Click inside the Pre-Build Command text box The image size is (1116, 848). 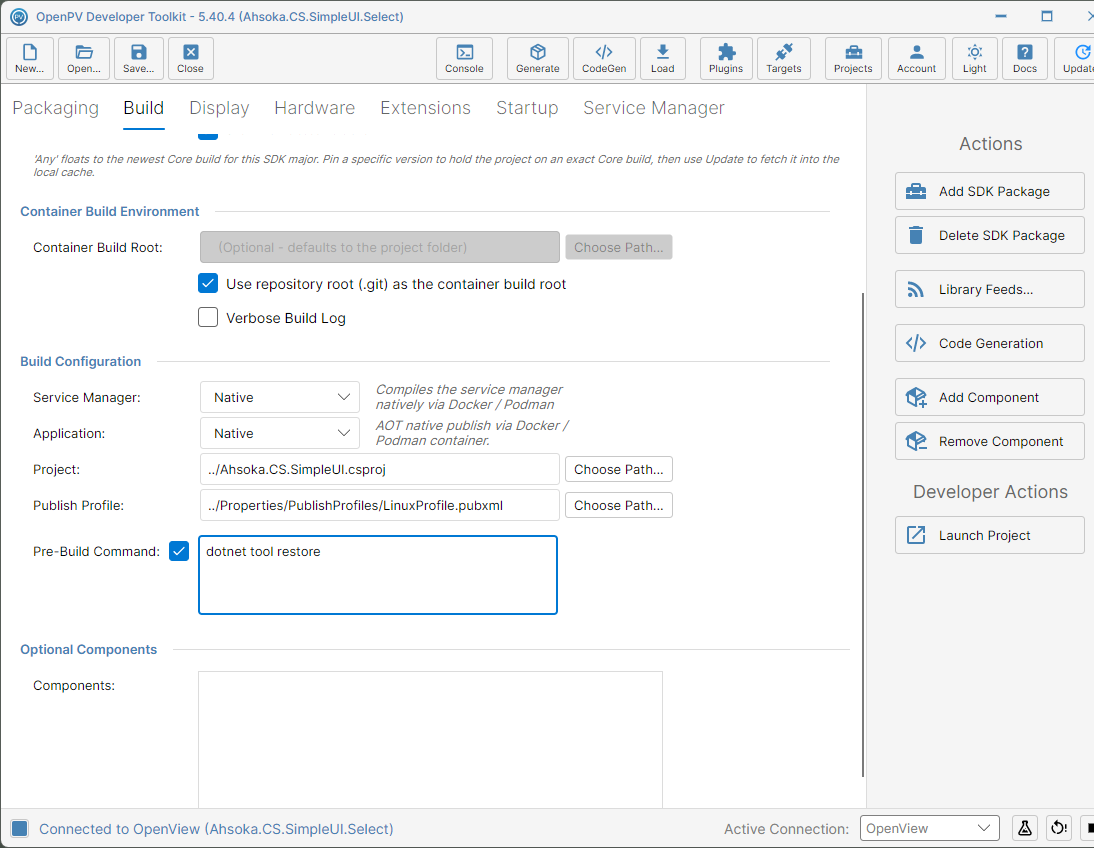pyautogui.click(x=378, y=575)
